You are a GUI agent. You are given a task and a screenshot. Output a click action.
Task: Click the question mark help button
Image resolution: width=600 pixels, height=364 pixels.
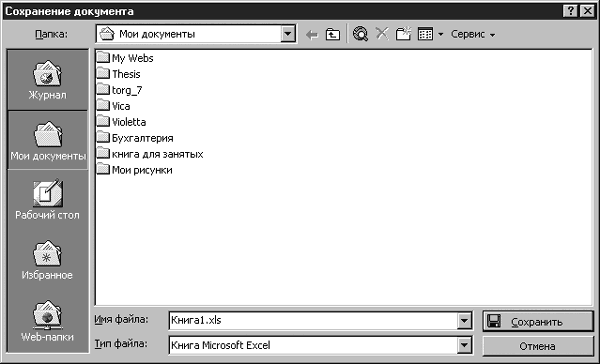(x=570, y=11)
